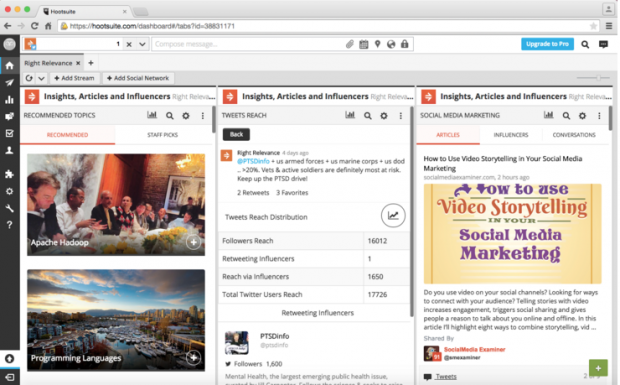Click the Upgrade to Pro button
620x385 pixels.
coord(547,44)
